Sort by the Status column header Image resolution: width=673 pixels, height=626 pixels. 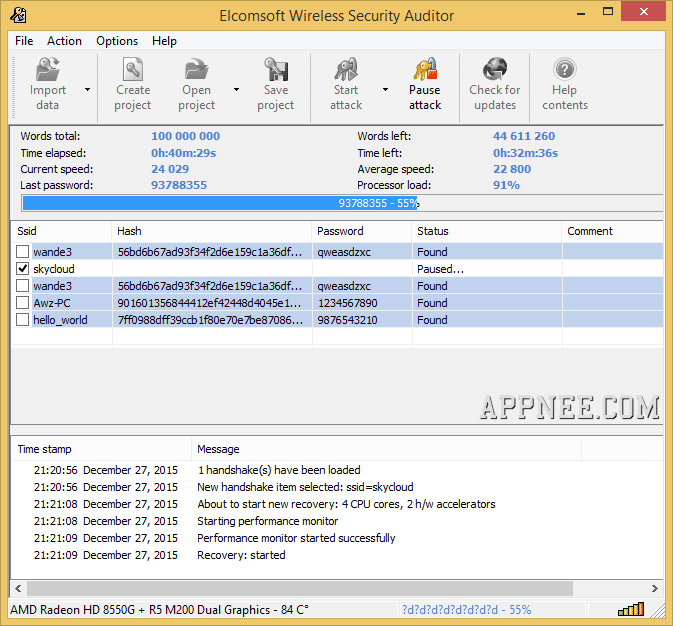[487, 231]
